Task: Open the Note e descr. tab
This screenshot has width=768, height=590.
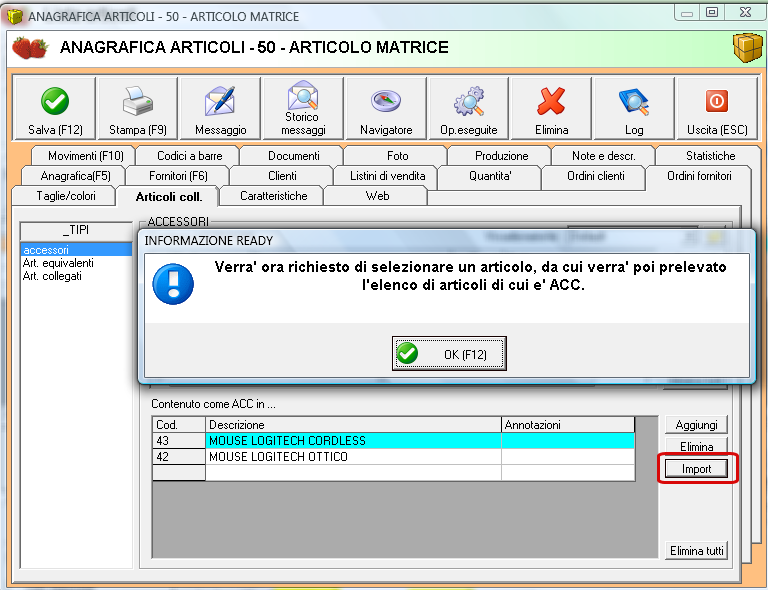Action: click(603, 156)
